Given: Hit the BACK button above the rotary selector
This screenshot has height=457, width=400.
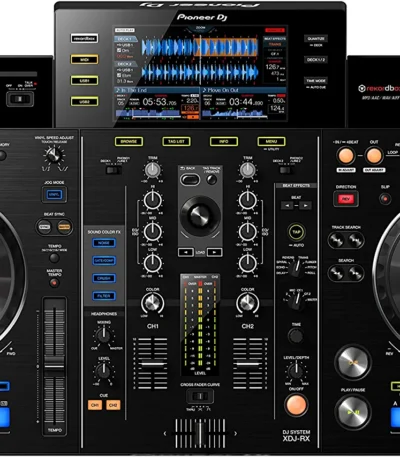Looking at the screenshot, I should point(190,179).
